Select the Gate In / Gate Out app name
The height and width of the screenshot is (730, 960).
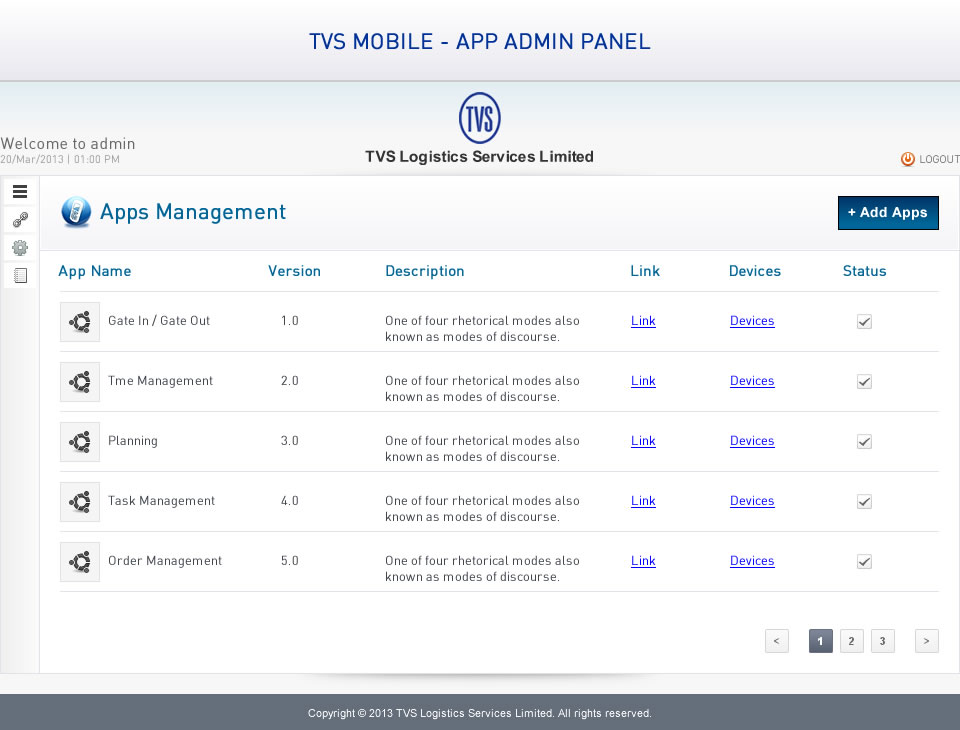click(x=159, y=321)
